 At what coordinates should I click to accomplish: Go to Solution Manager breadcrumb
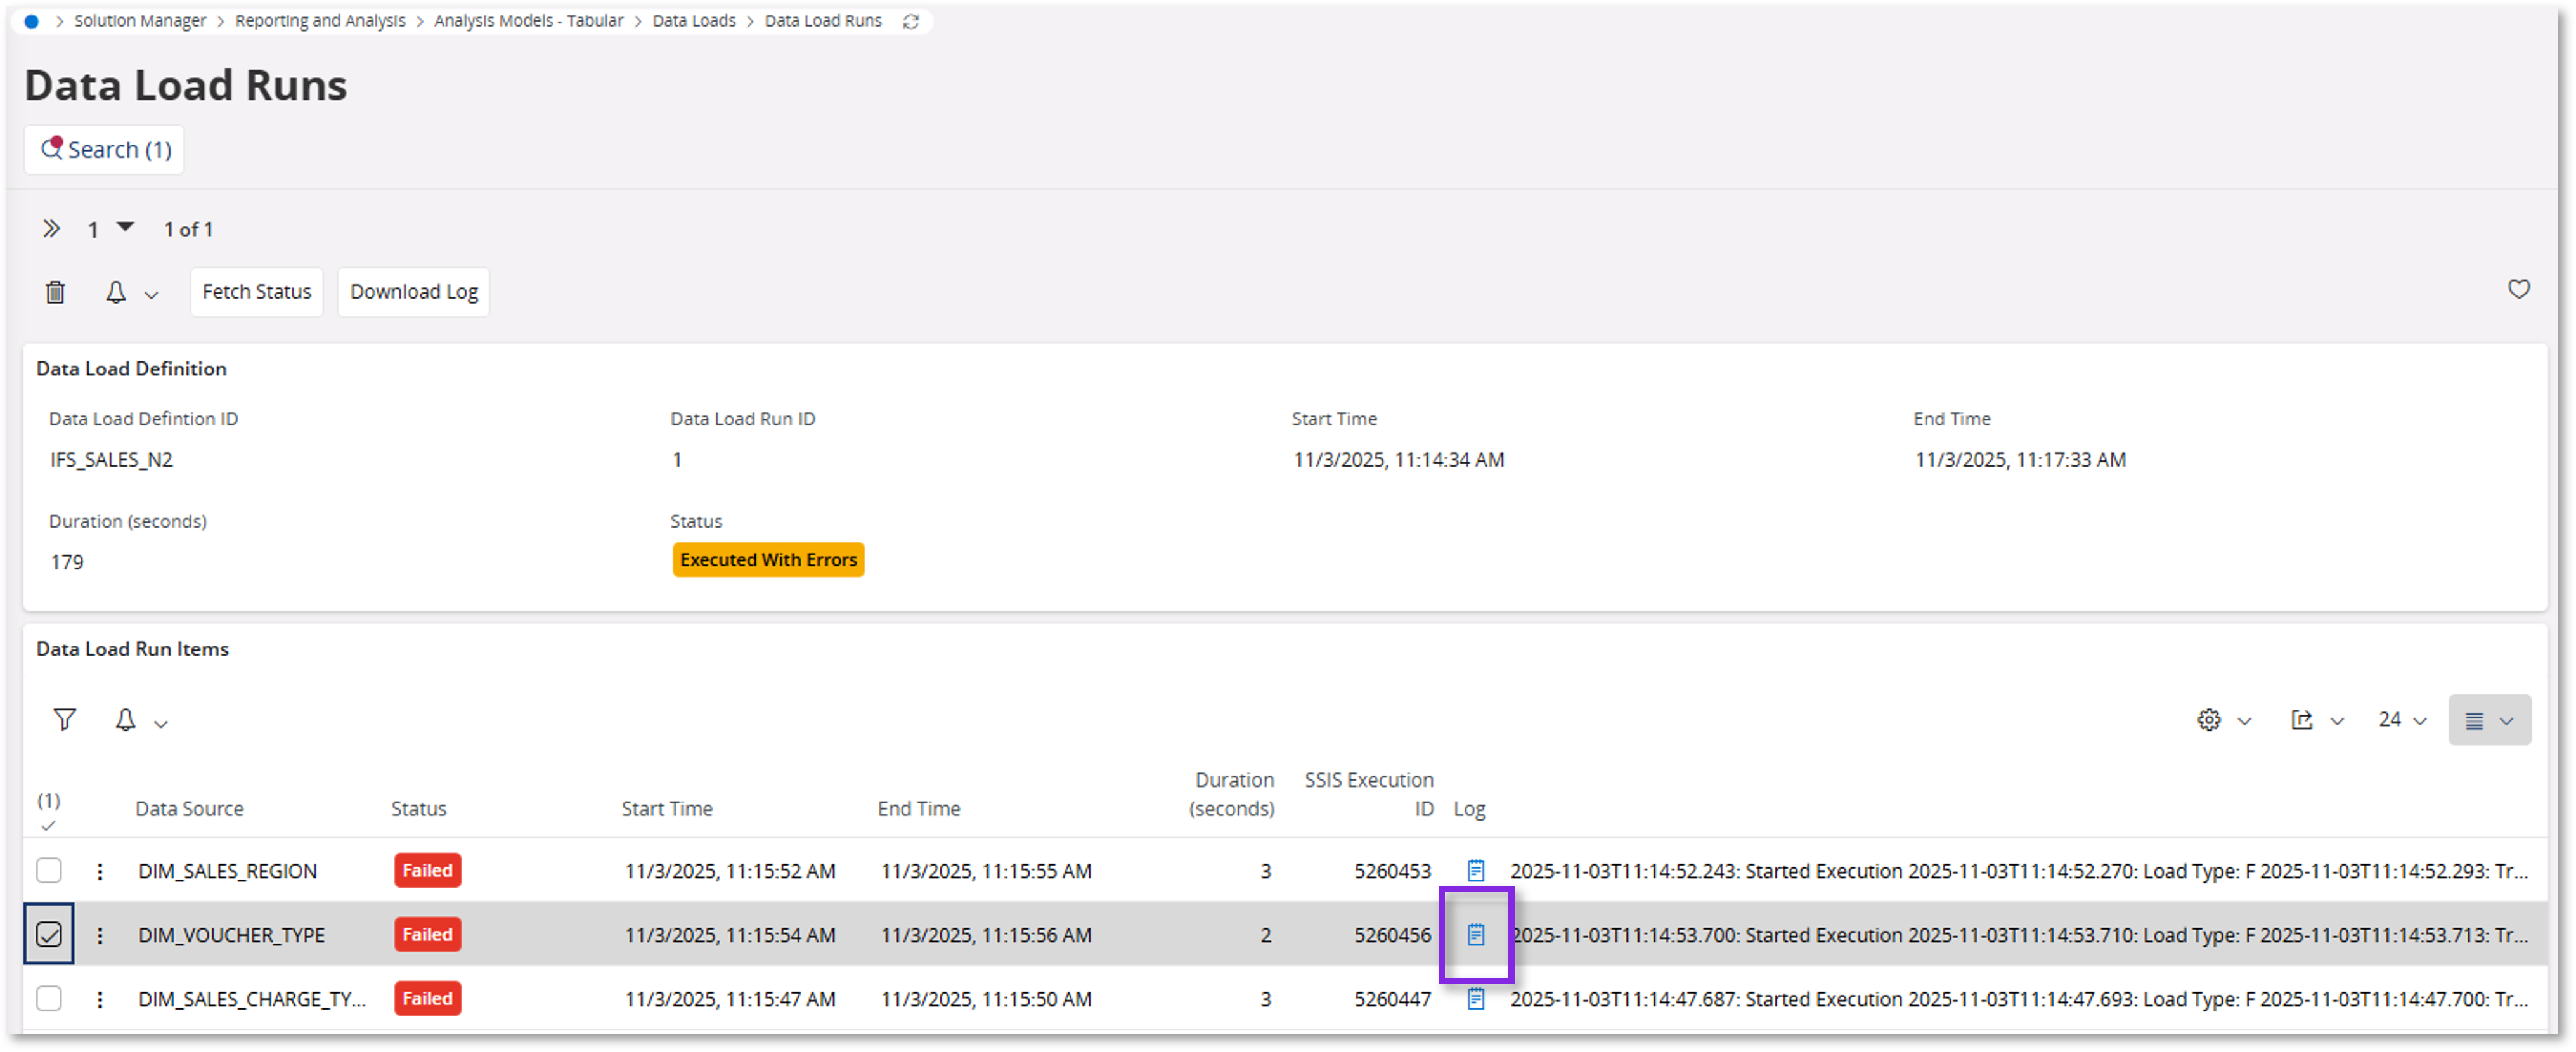tap(140, 21)
